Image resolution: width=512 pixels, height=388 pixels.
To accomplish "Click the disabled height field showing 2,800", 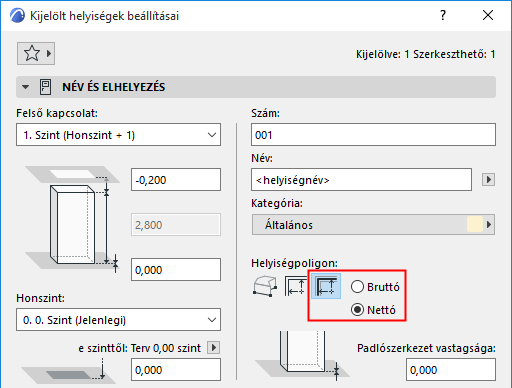I will tap(176, 225).
